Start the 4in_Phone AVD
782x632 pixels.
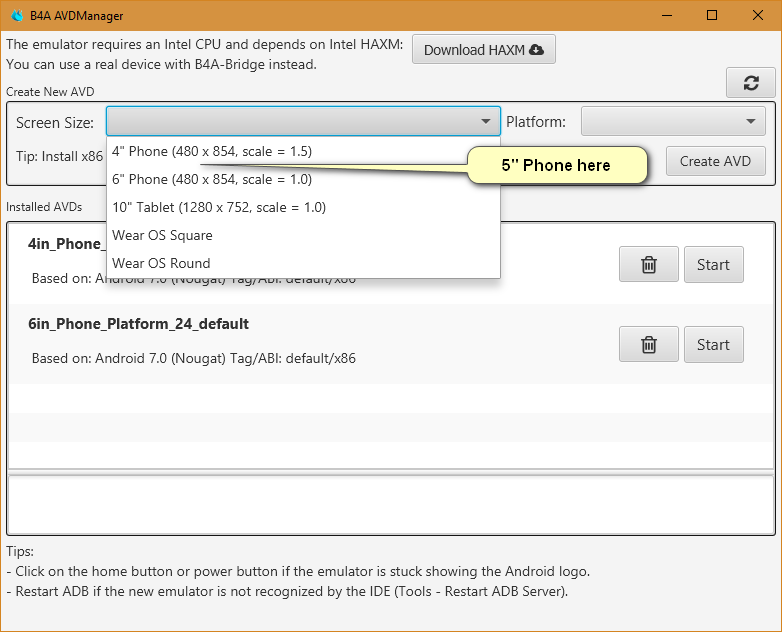click(713, 264)
